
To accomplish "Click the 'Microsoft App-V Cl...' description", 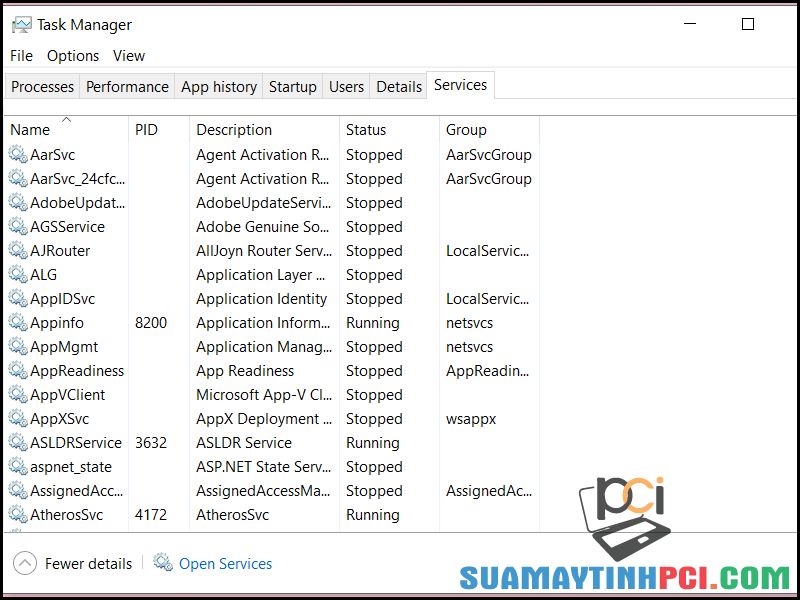I will (x=264, y=394).
